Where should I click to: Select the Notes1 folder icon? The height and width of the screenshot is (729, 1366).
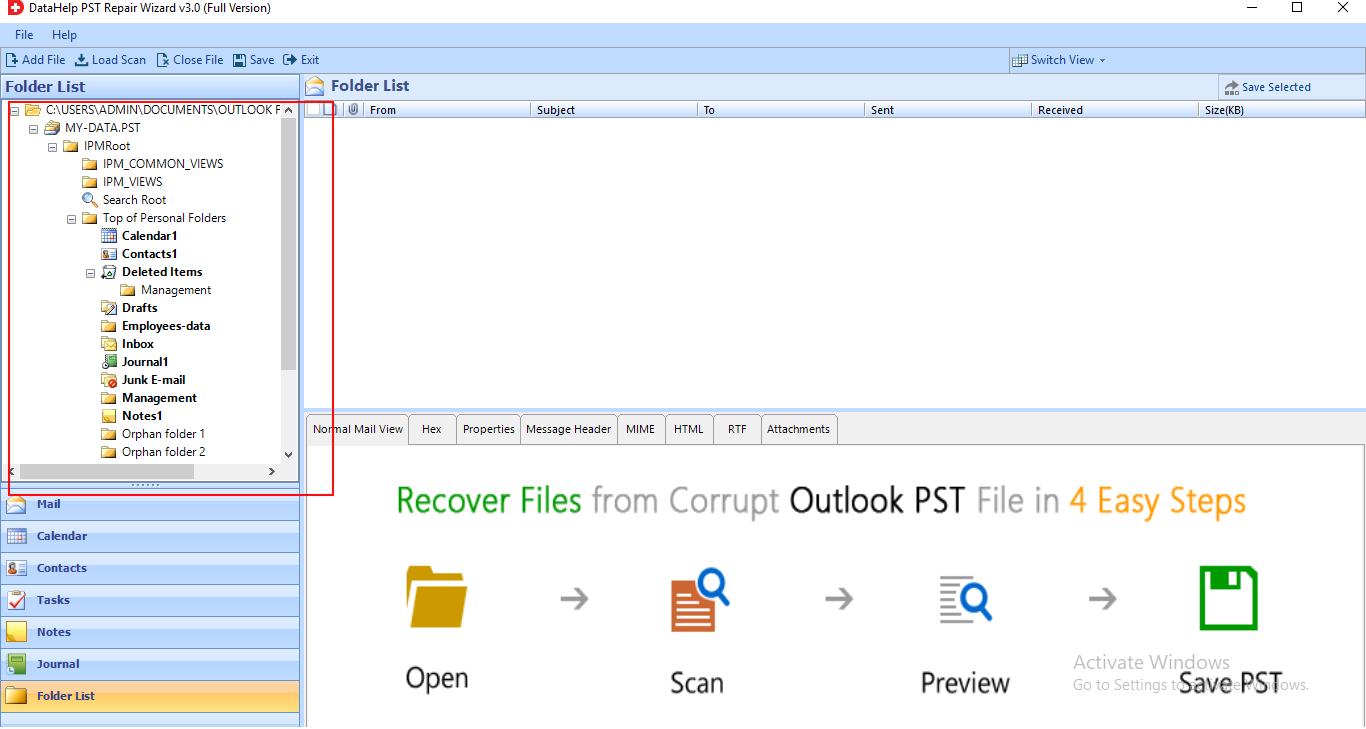pyautogui.click(x=109, y=416)
